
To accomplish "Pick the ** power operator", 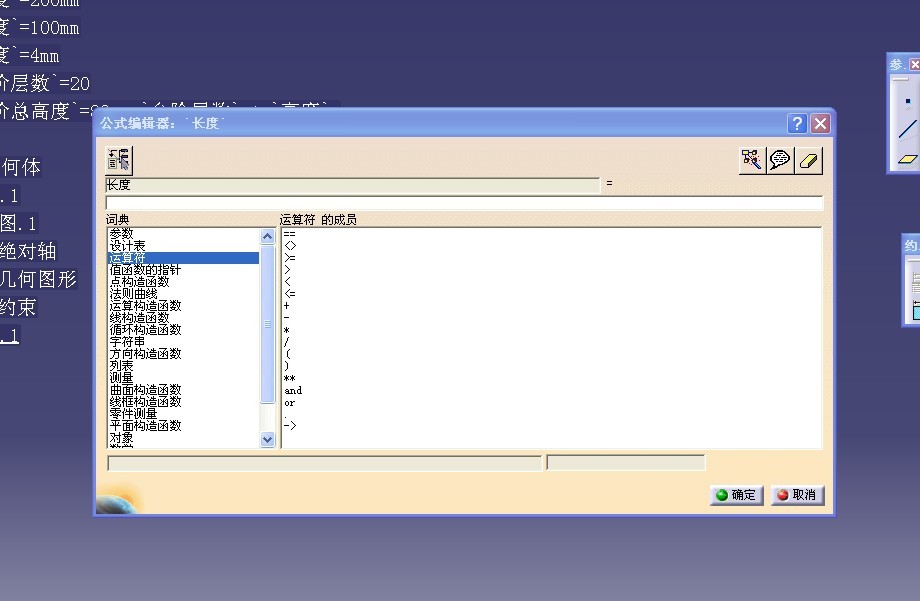I will (x=290, y=379).
